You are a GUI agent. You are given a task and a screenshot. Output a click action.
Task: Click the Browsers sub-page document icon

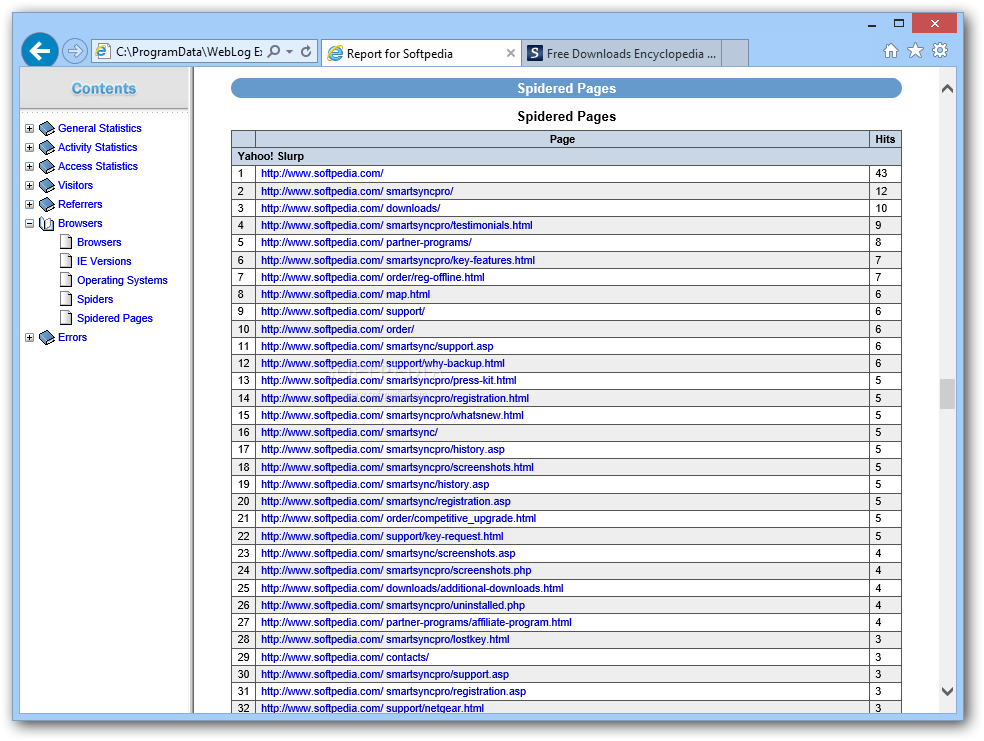66,242
